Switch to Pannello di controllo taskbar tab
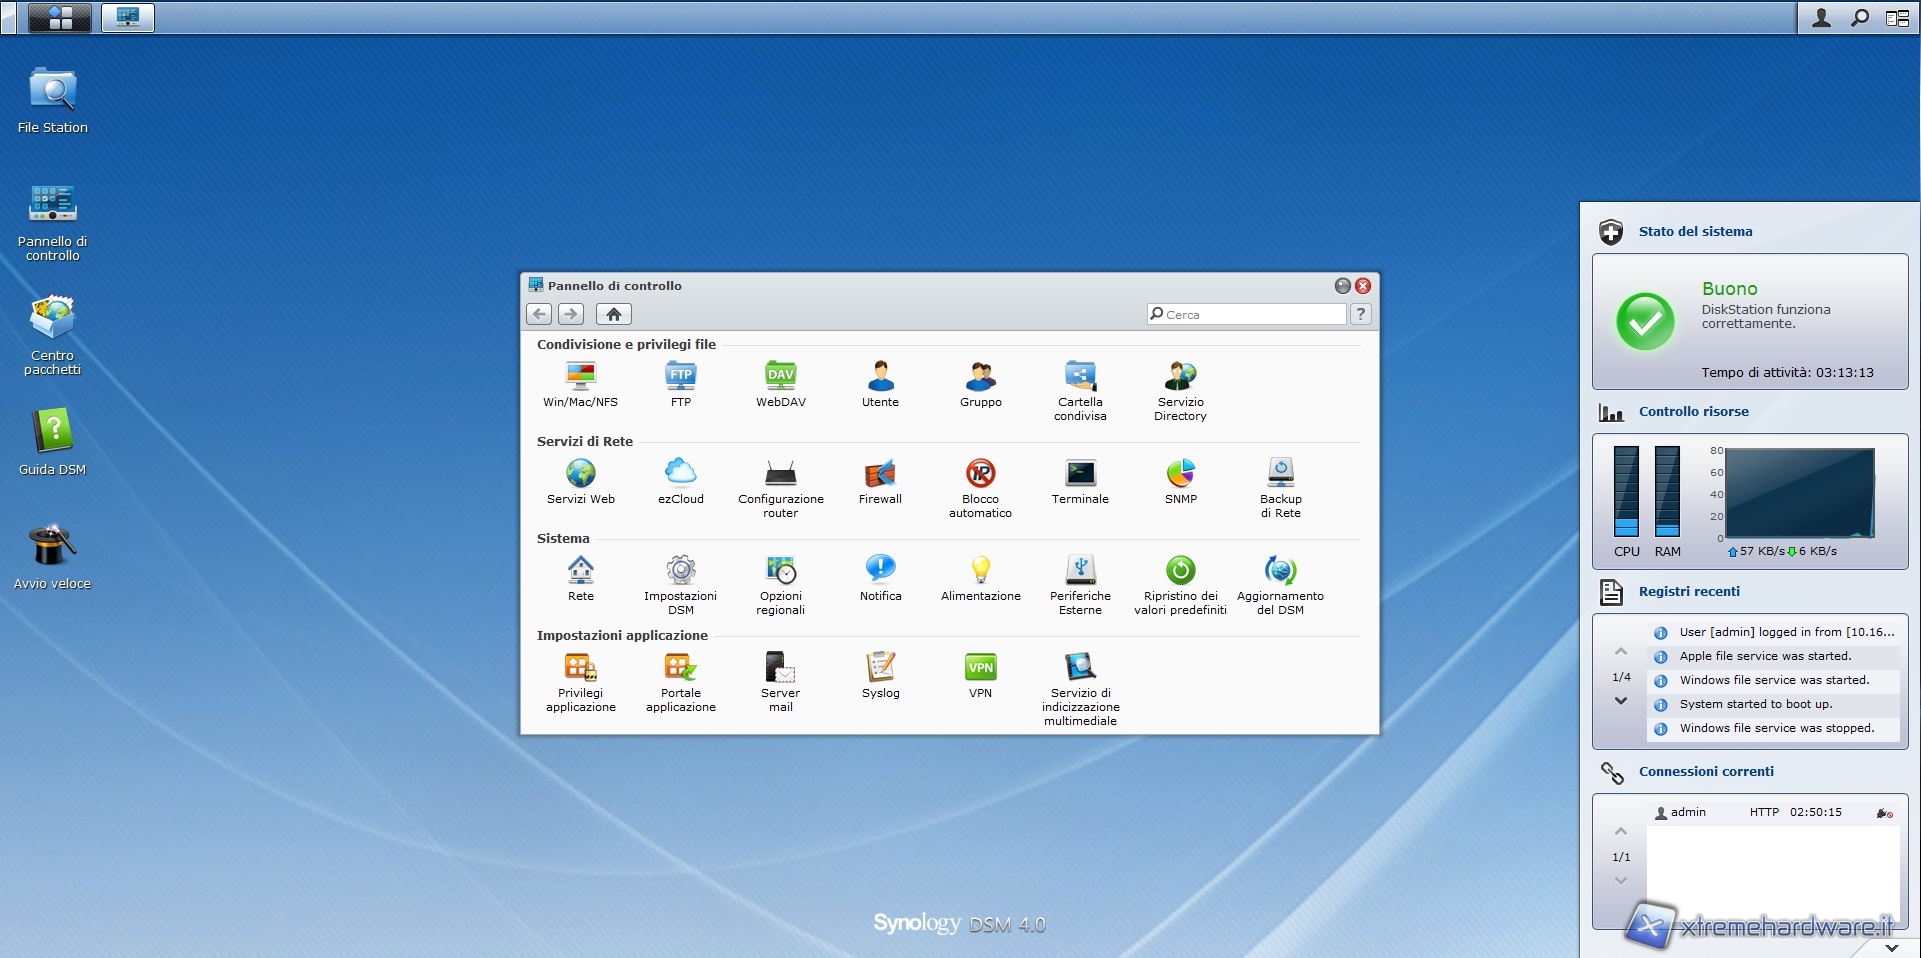The height and width of the screenshot is (958, 1921). [x=128, y=18]
